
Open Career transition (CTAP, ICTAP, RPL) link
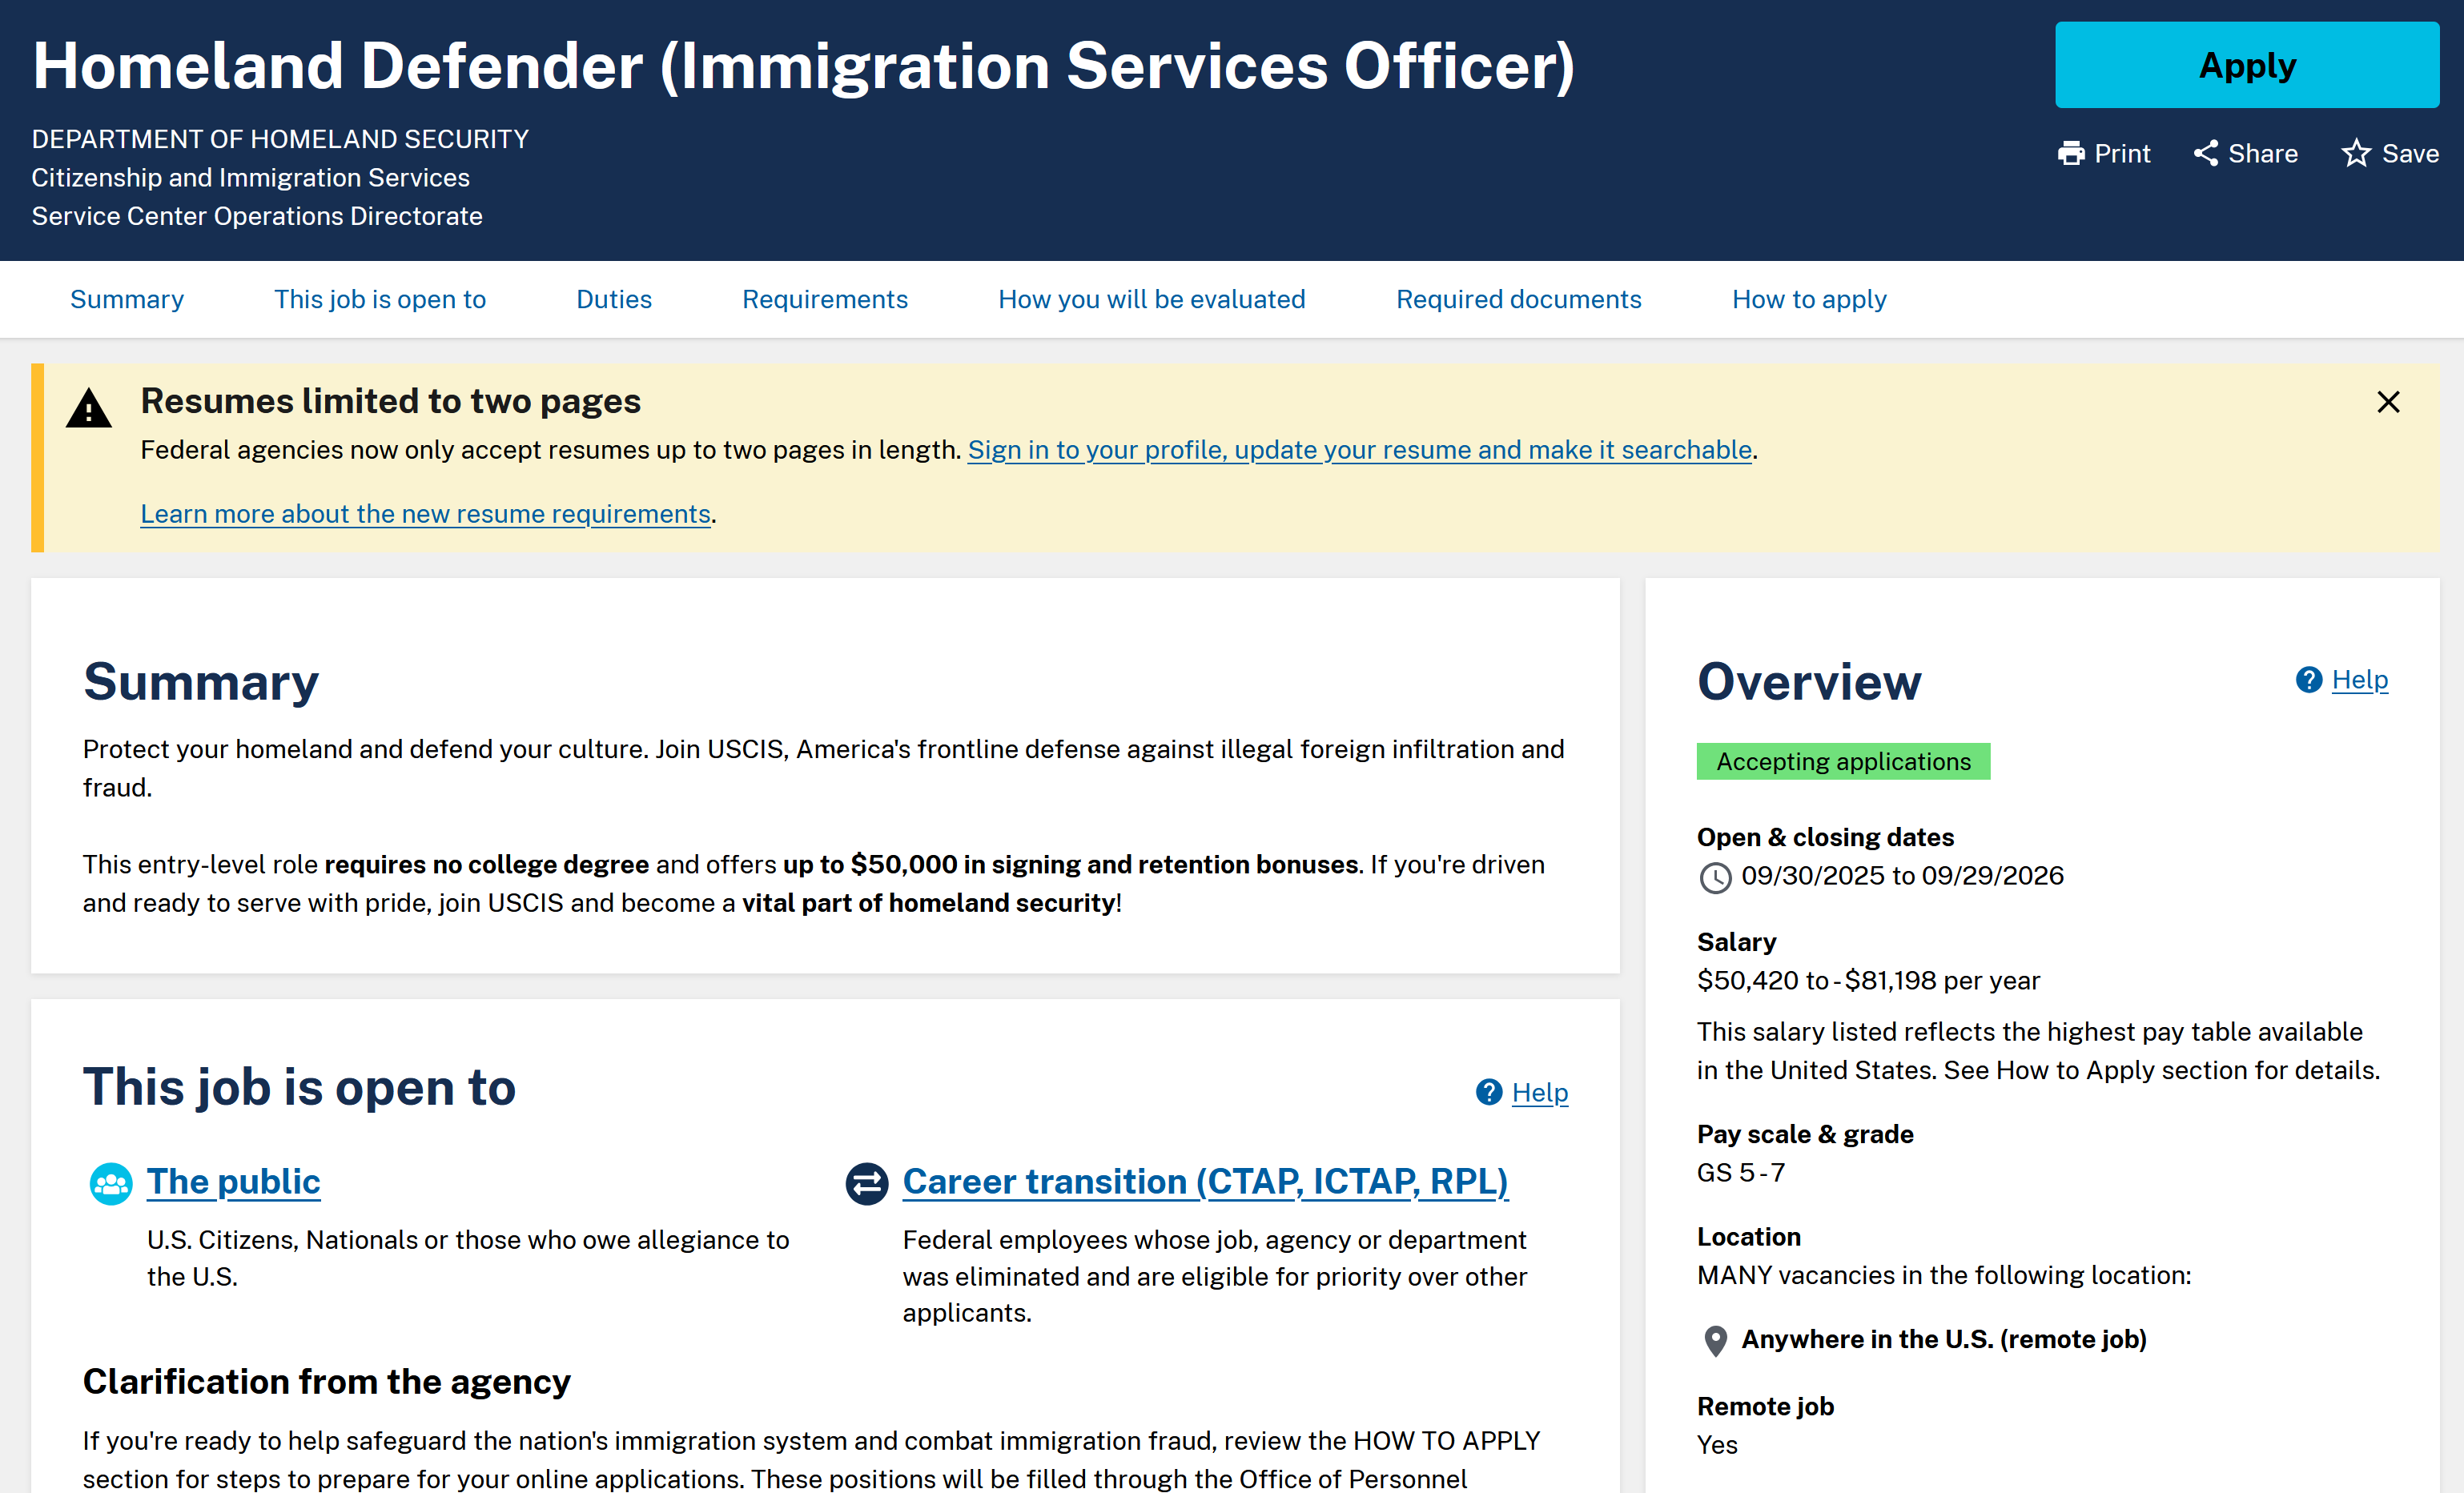tap(1205, 1181)
